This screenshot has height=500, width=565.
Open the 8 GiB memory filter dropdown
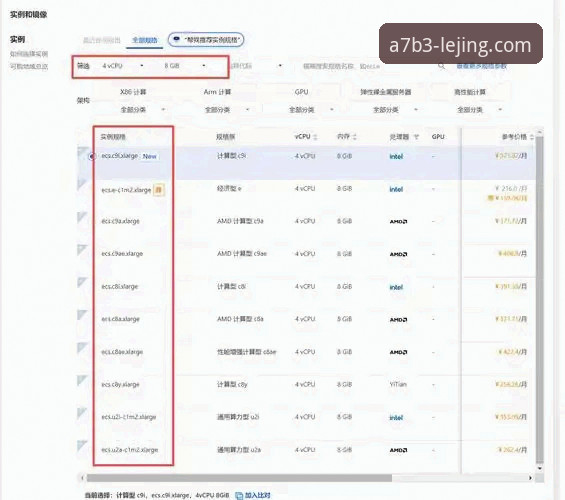pyautogui.click(x=185, y=66)
